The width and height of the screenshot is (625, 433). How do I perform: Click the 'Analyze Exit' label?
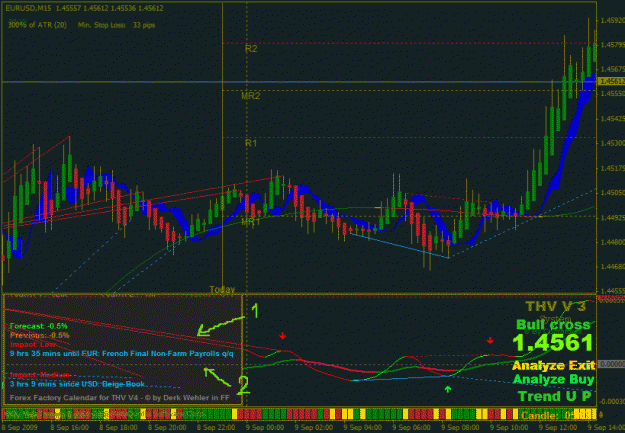coord(553,365)
